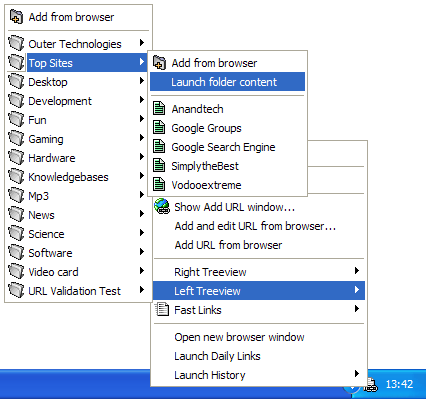Choose Add and edit URL from browser...
426x399 pixels.
click(259, 226)
